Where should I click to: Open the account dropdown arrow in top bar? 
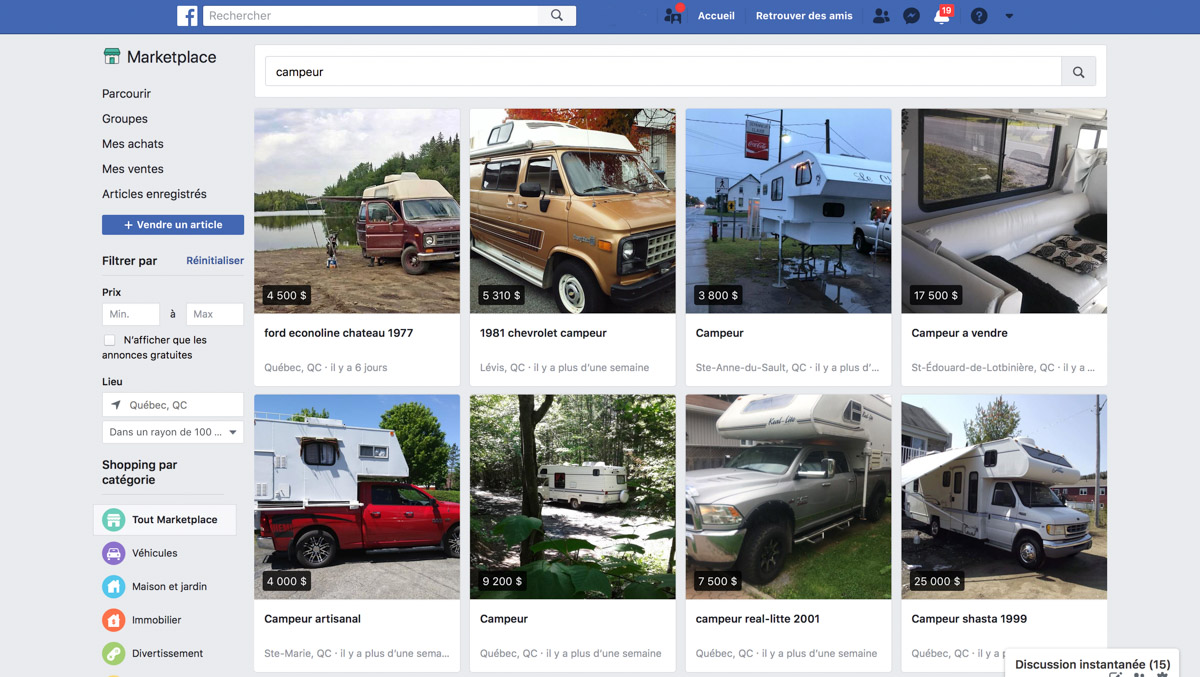click(x=1009, y=16)
